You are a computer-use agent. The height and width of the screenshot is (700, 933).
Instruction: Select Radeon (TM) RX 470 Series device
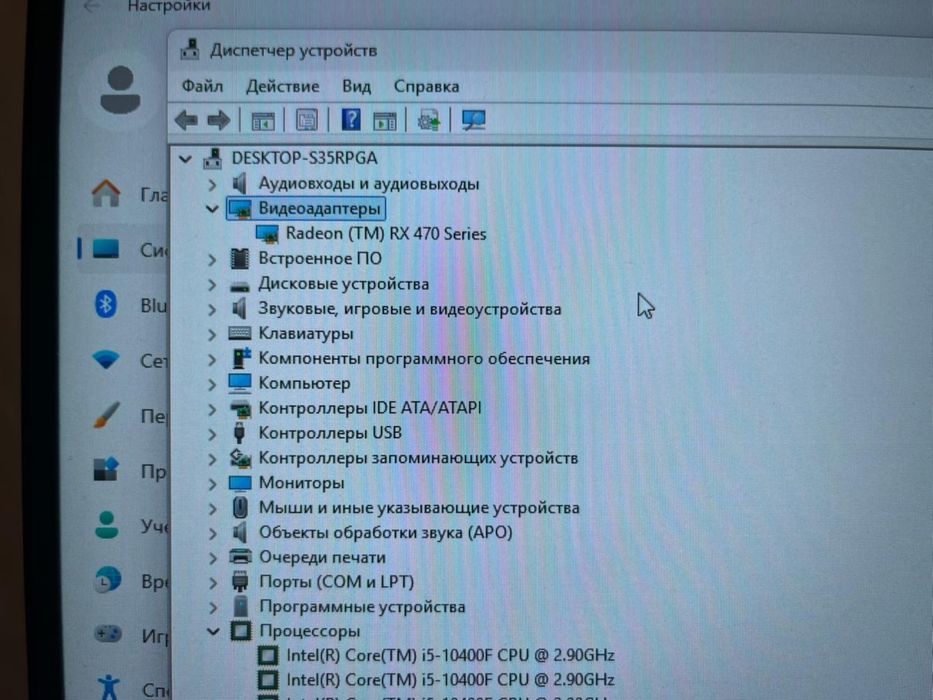(x=386, y=234)
